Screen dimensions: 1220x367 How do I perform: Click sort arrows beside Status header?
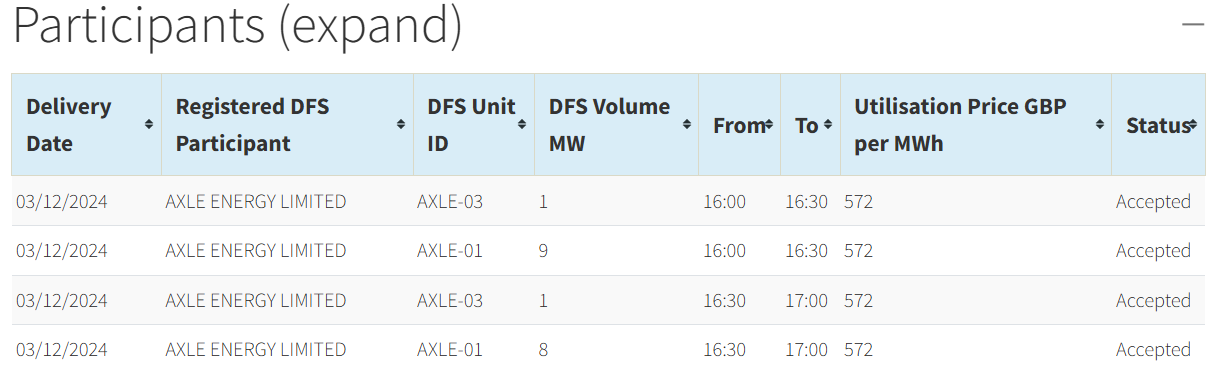tap(1193, 125)
